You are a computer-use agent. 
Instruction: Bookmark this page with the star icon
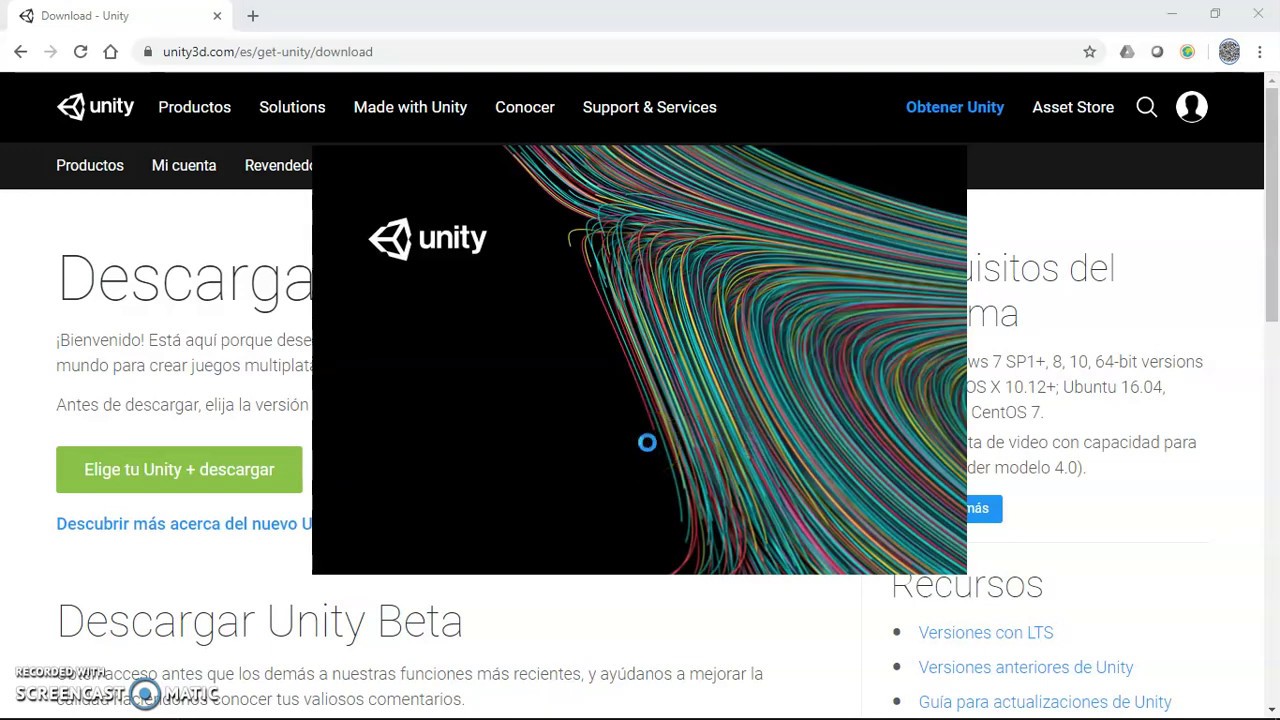pyautogui.click(x=1090, y=52)
